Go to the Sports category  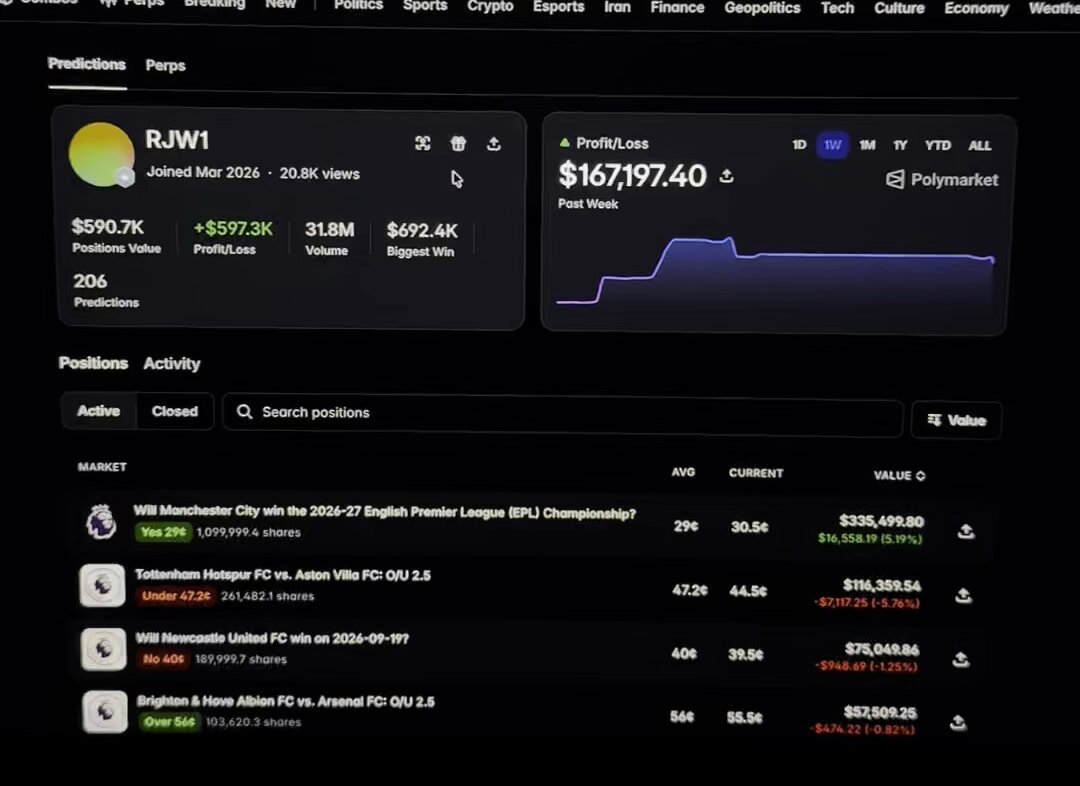coord(425,6)
